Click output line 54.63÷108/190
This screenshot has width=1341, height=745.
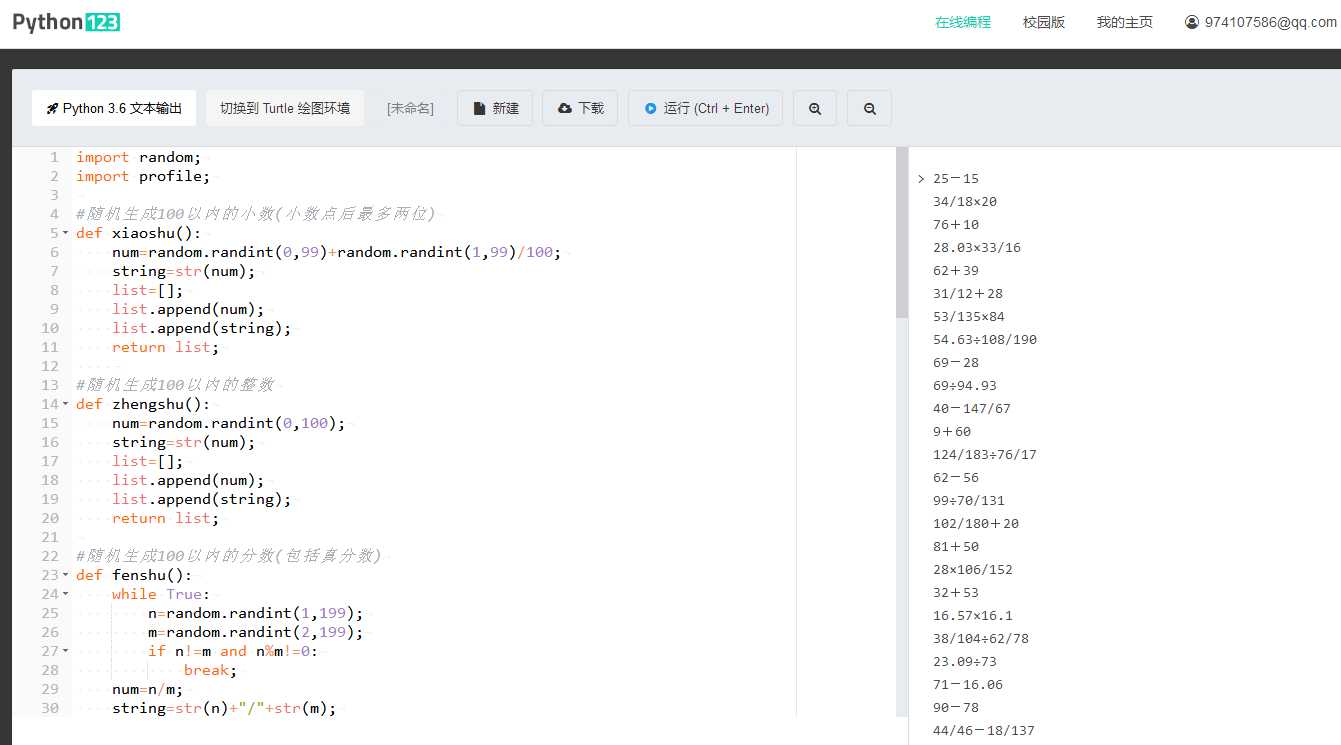coord(985,340)
